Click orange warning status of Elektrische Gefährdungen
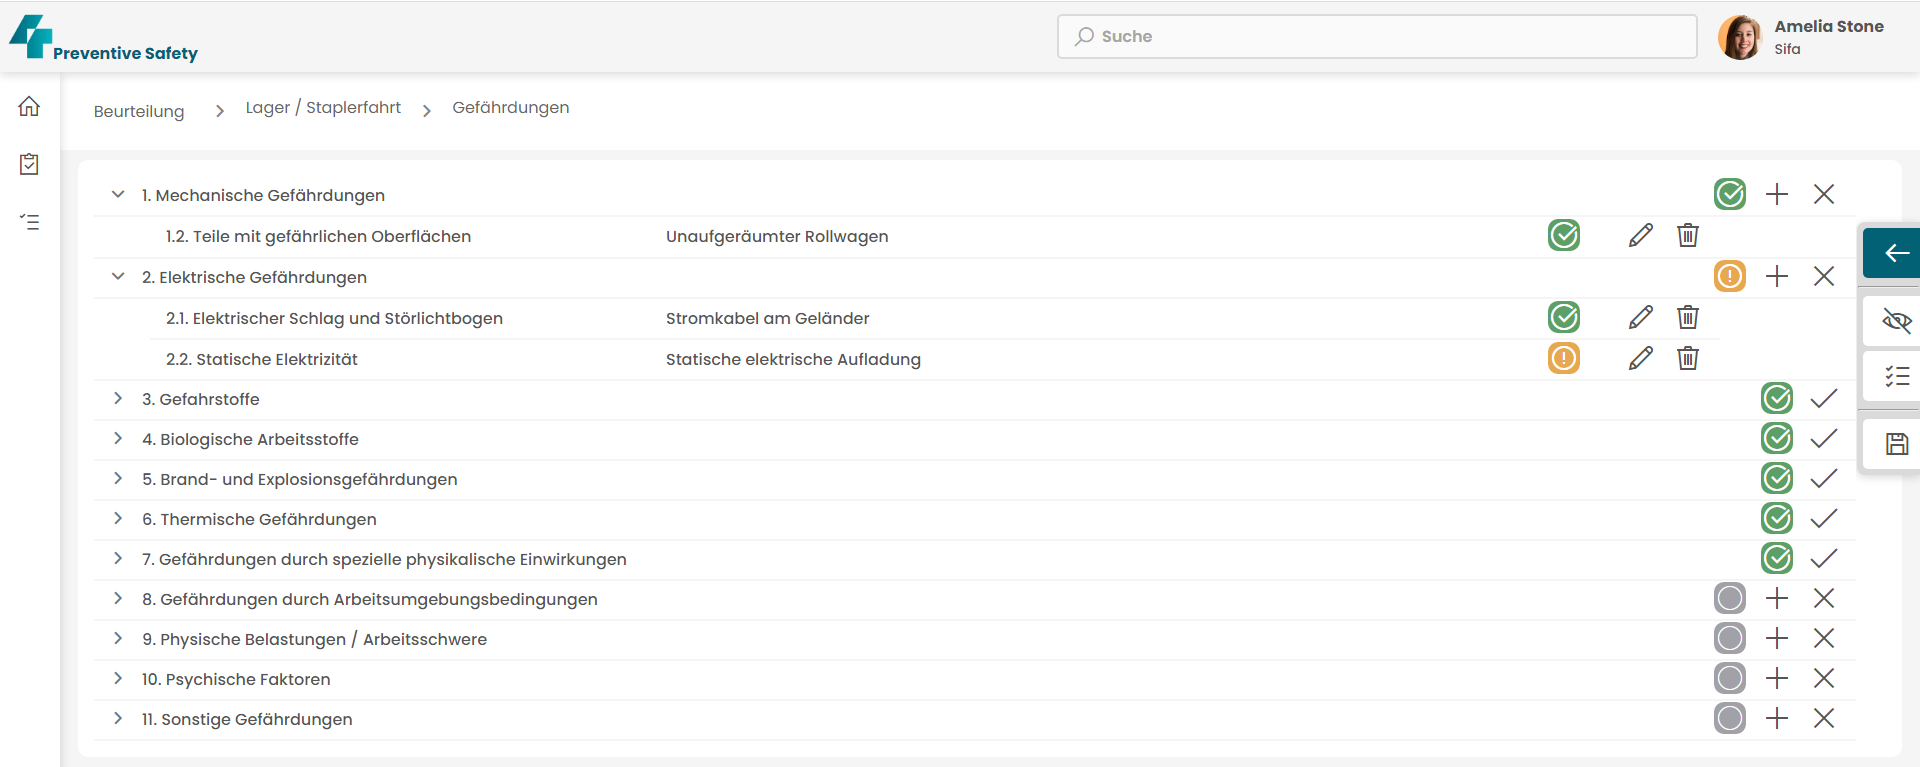Viewport: 1920px width, 767px height. [x=1730, y=276]
